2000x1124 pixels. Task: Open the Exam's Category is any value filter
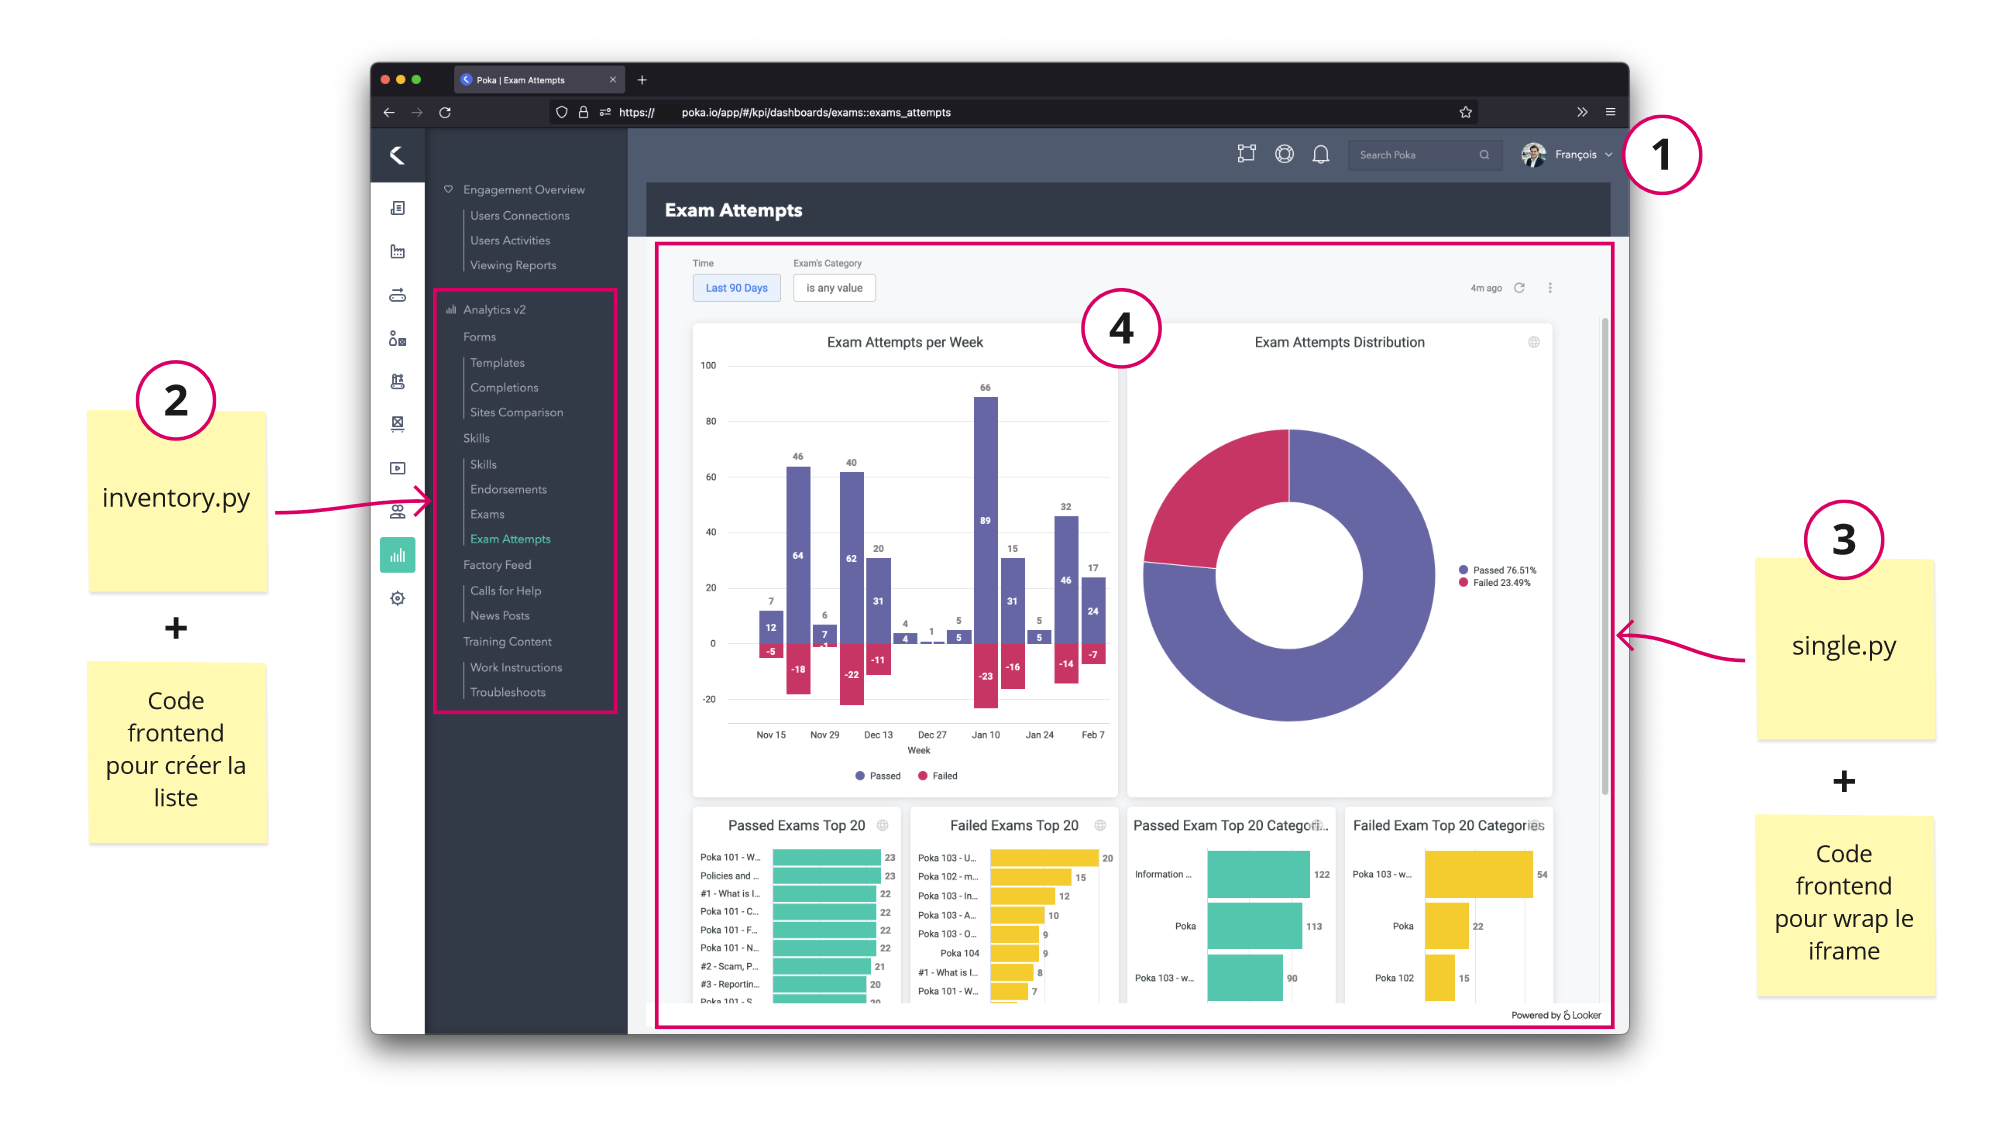834,288
